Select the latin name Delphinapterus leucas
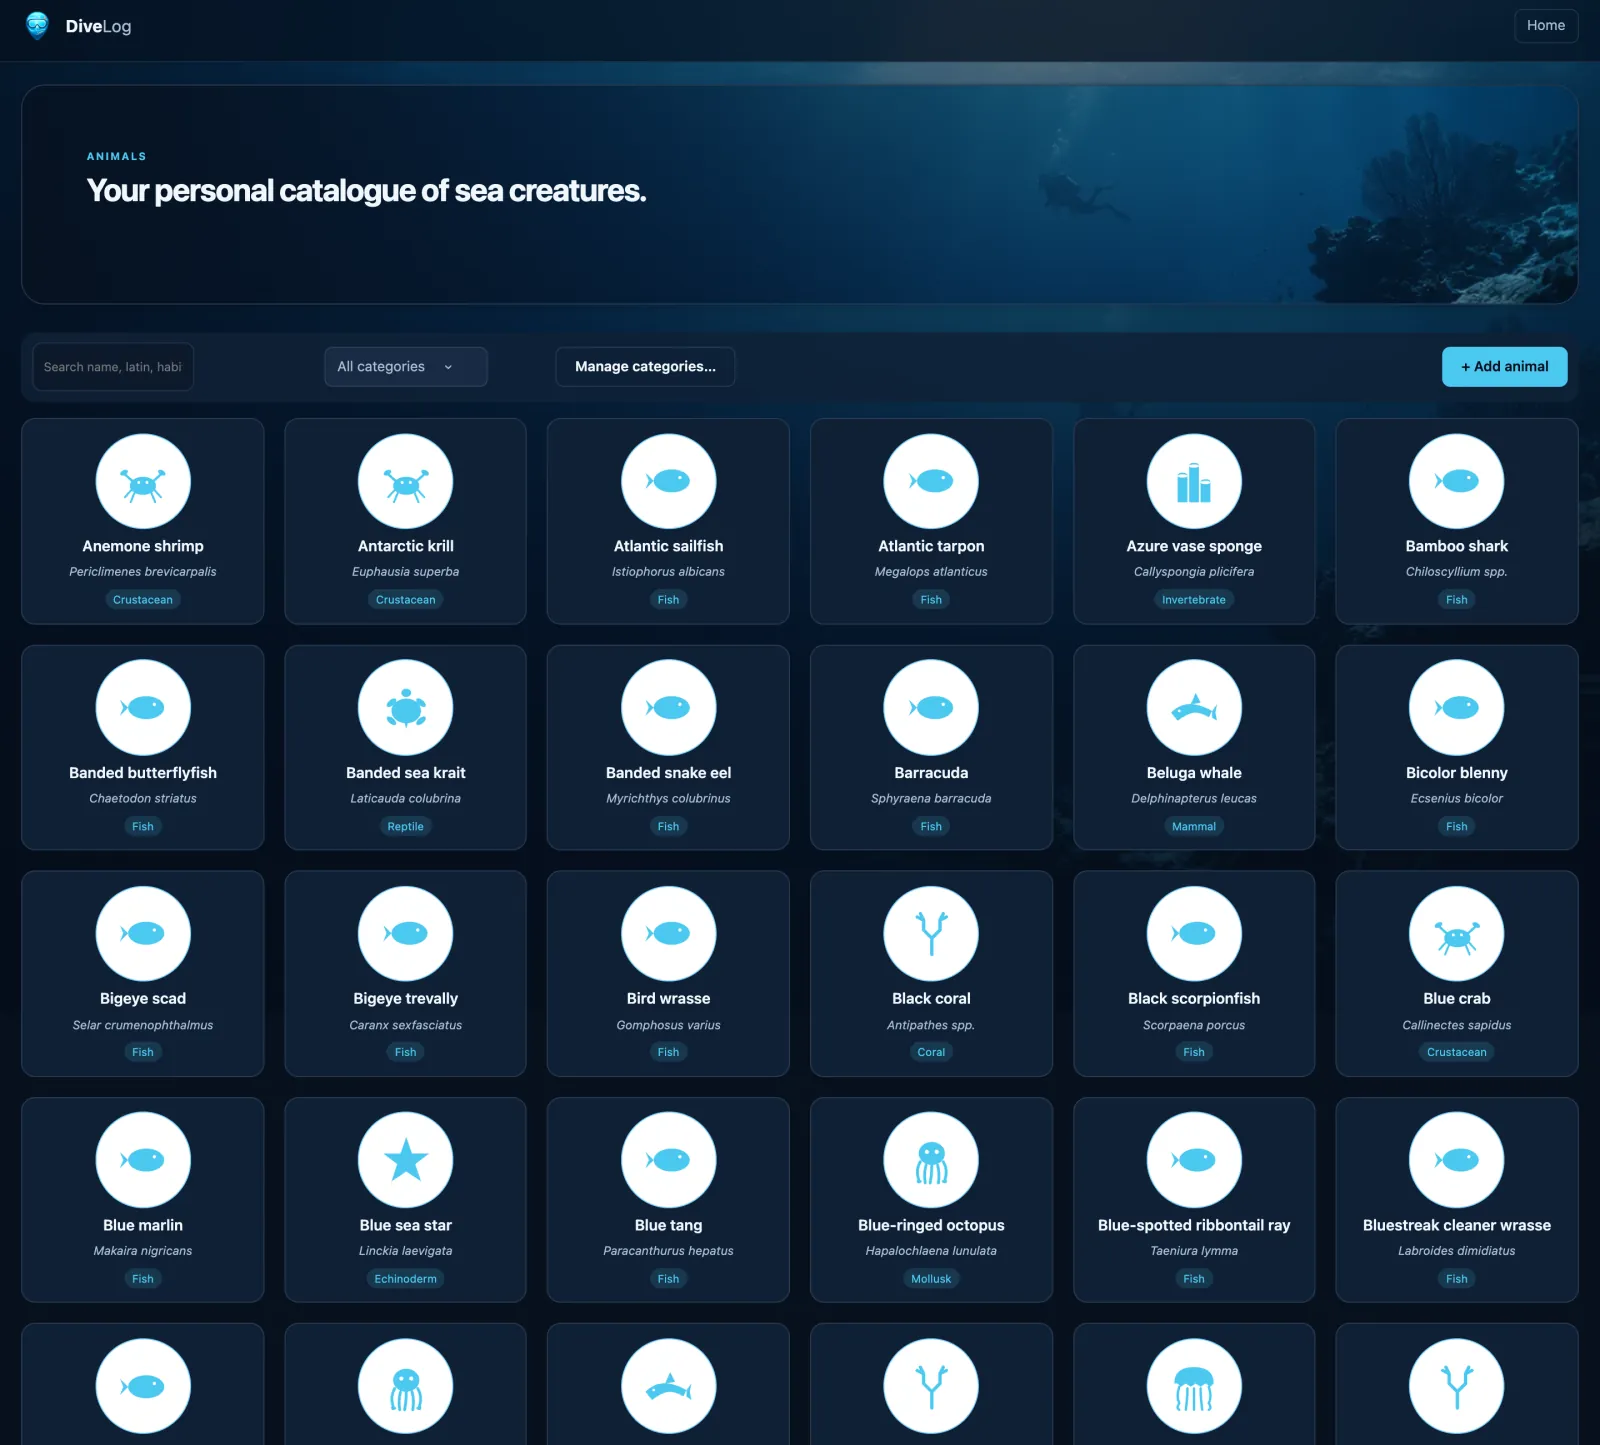 coord(1194,799)
